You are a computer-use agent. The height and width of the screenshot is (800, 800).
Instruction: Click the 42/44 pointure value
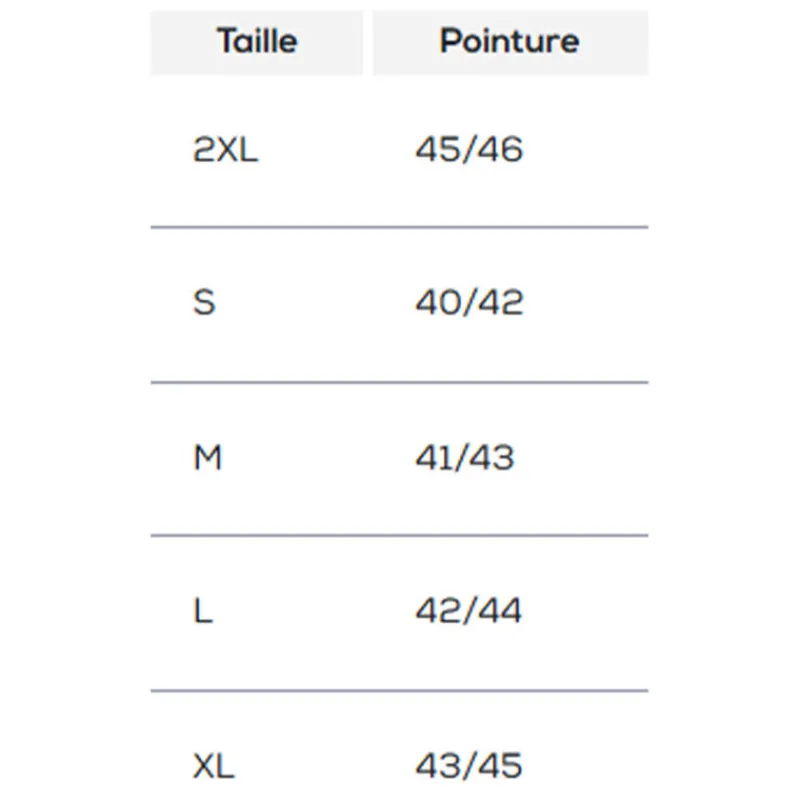[469, 611]
